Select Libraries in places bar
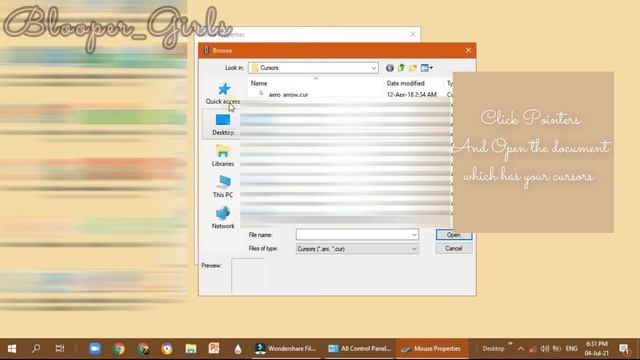 tap(223, 156)
